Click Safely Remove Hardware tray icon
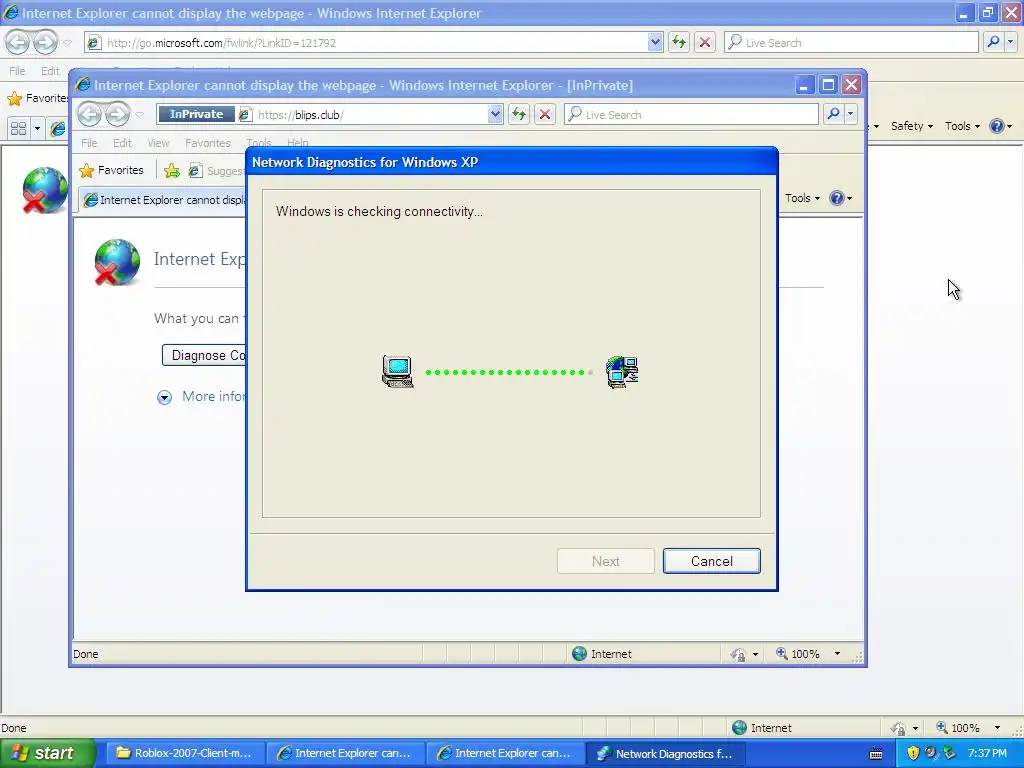Screen dimensions: 1024x768 pos(949,753)
